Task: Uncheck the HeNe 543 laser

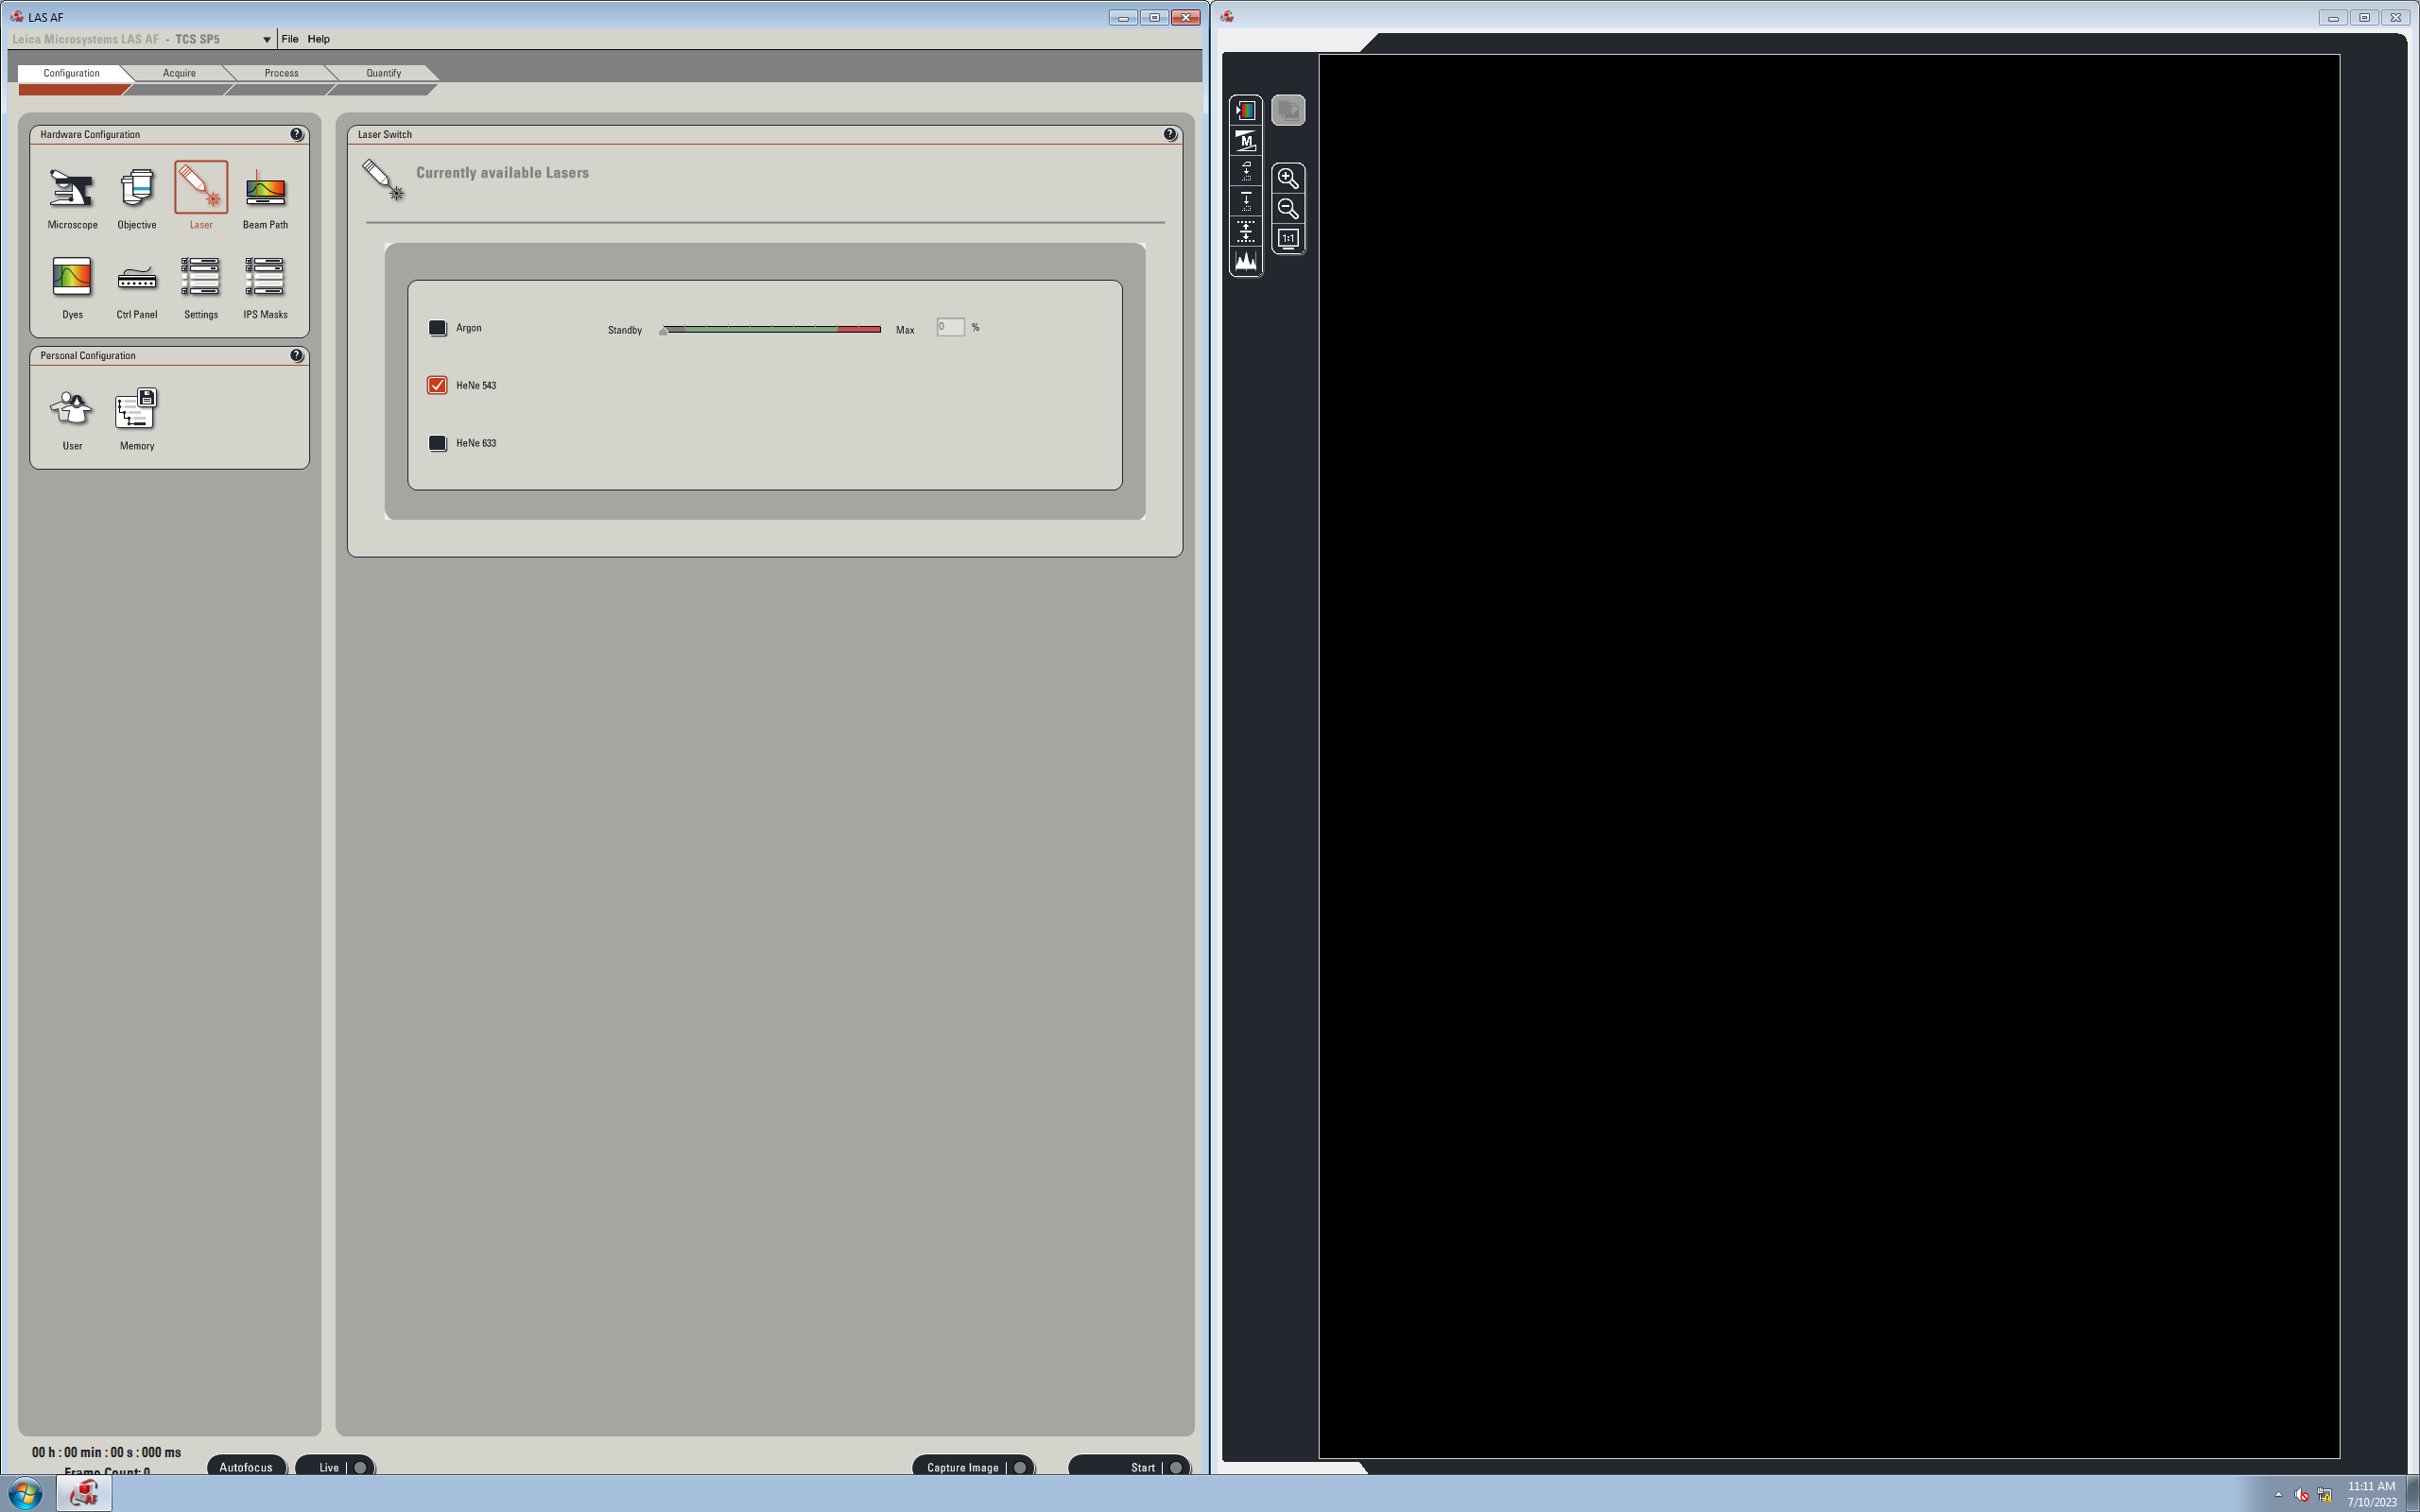Action: pos(437,386)
